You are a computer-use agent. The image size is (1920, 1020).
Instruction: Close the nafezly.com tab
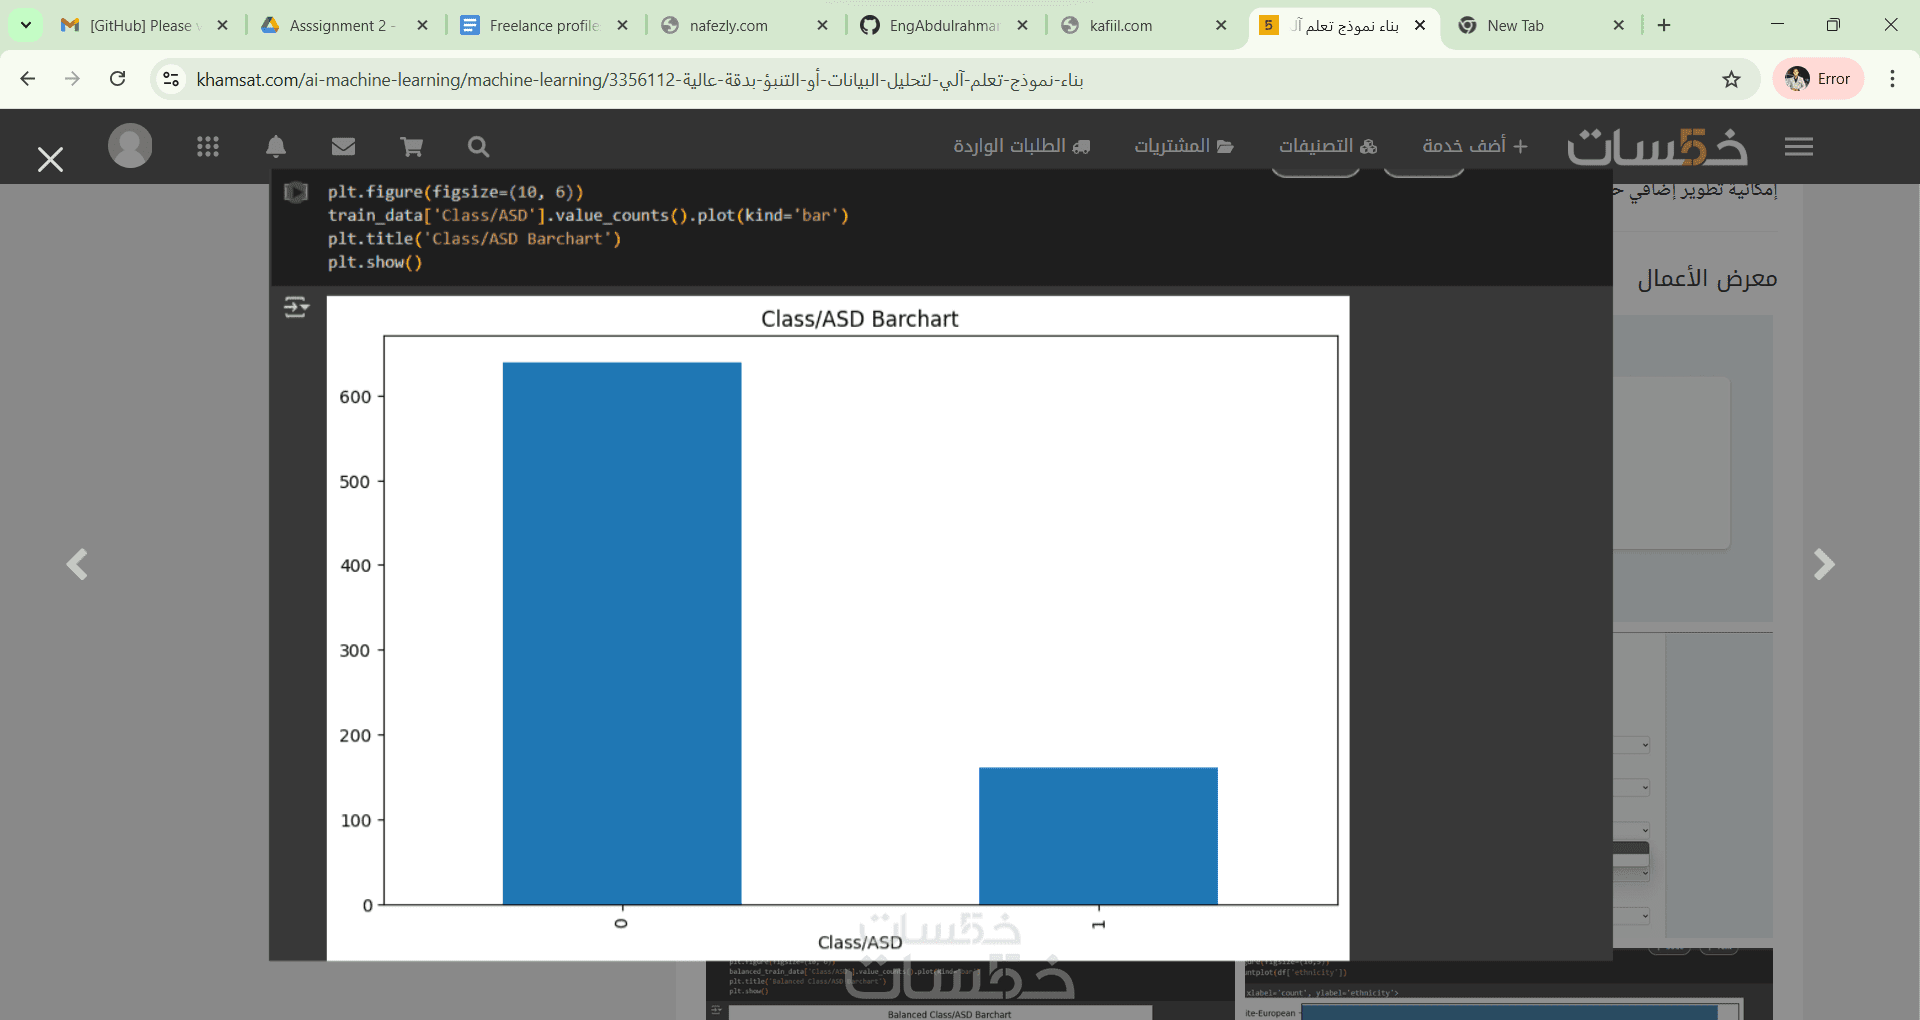[822, 25]
